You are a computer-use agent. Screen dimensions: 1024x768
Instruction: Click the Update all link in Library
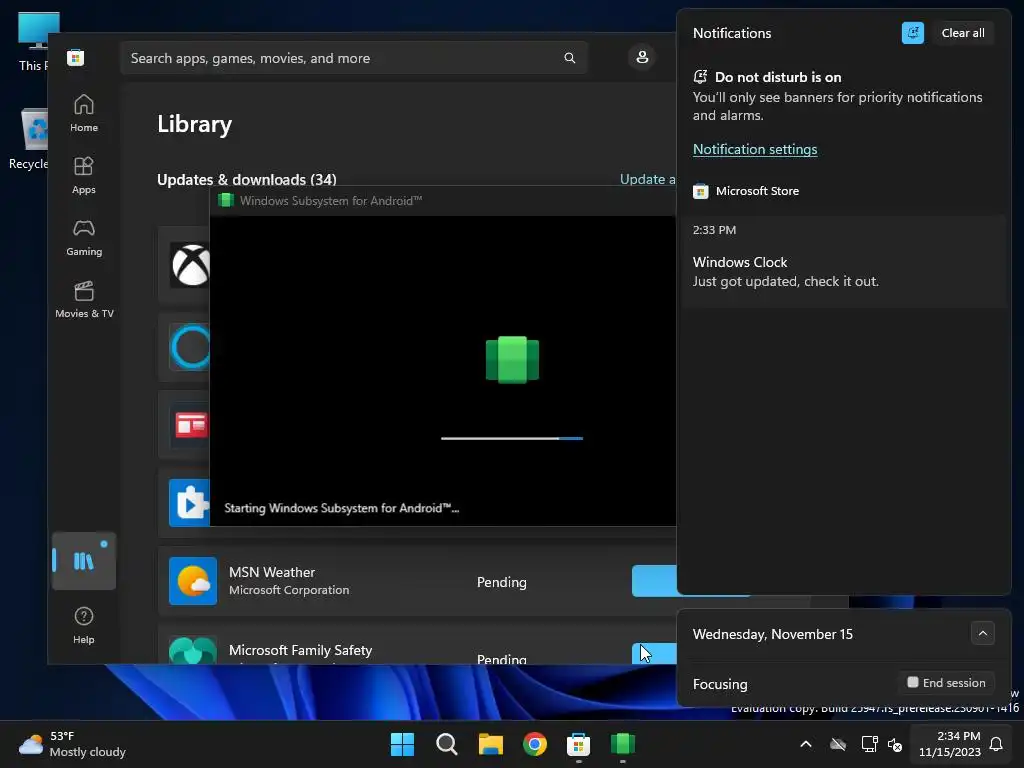647,179
